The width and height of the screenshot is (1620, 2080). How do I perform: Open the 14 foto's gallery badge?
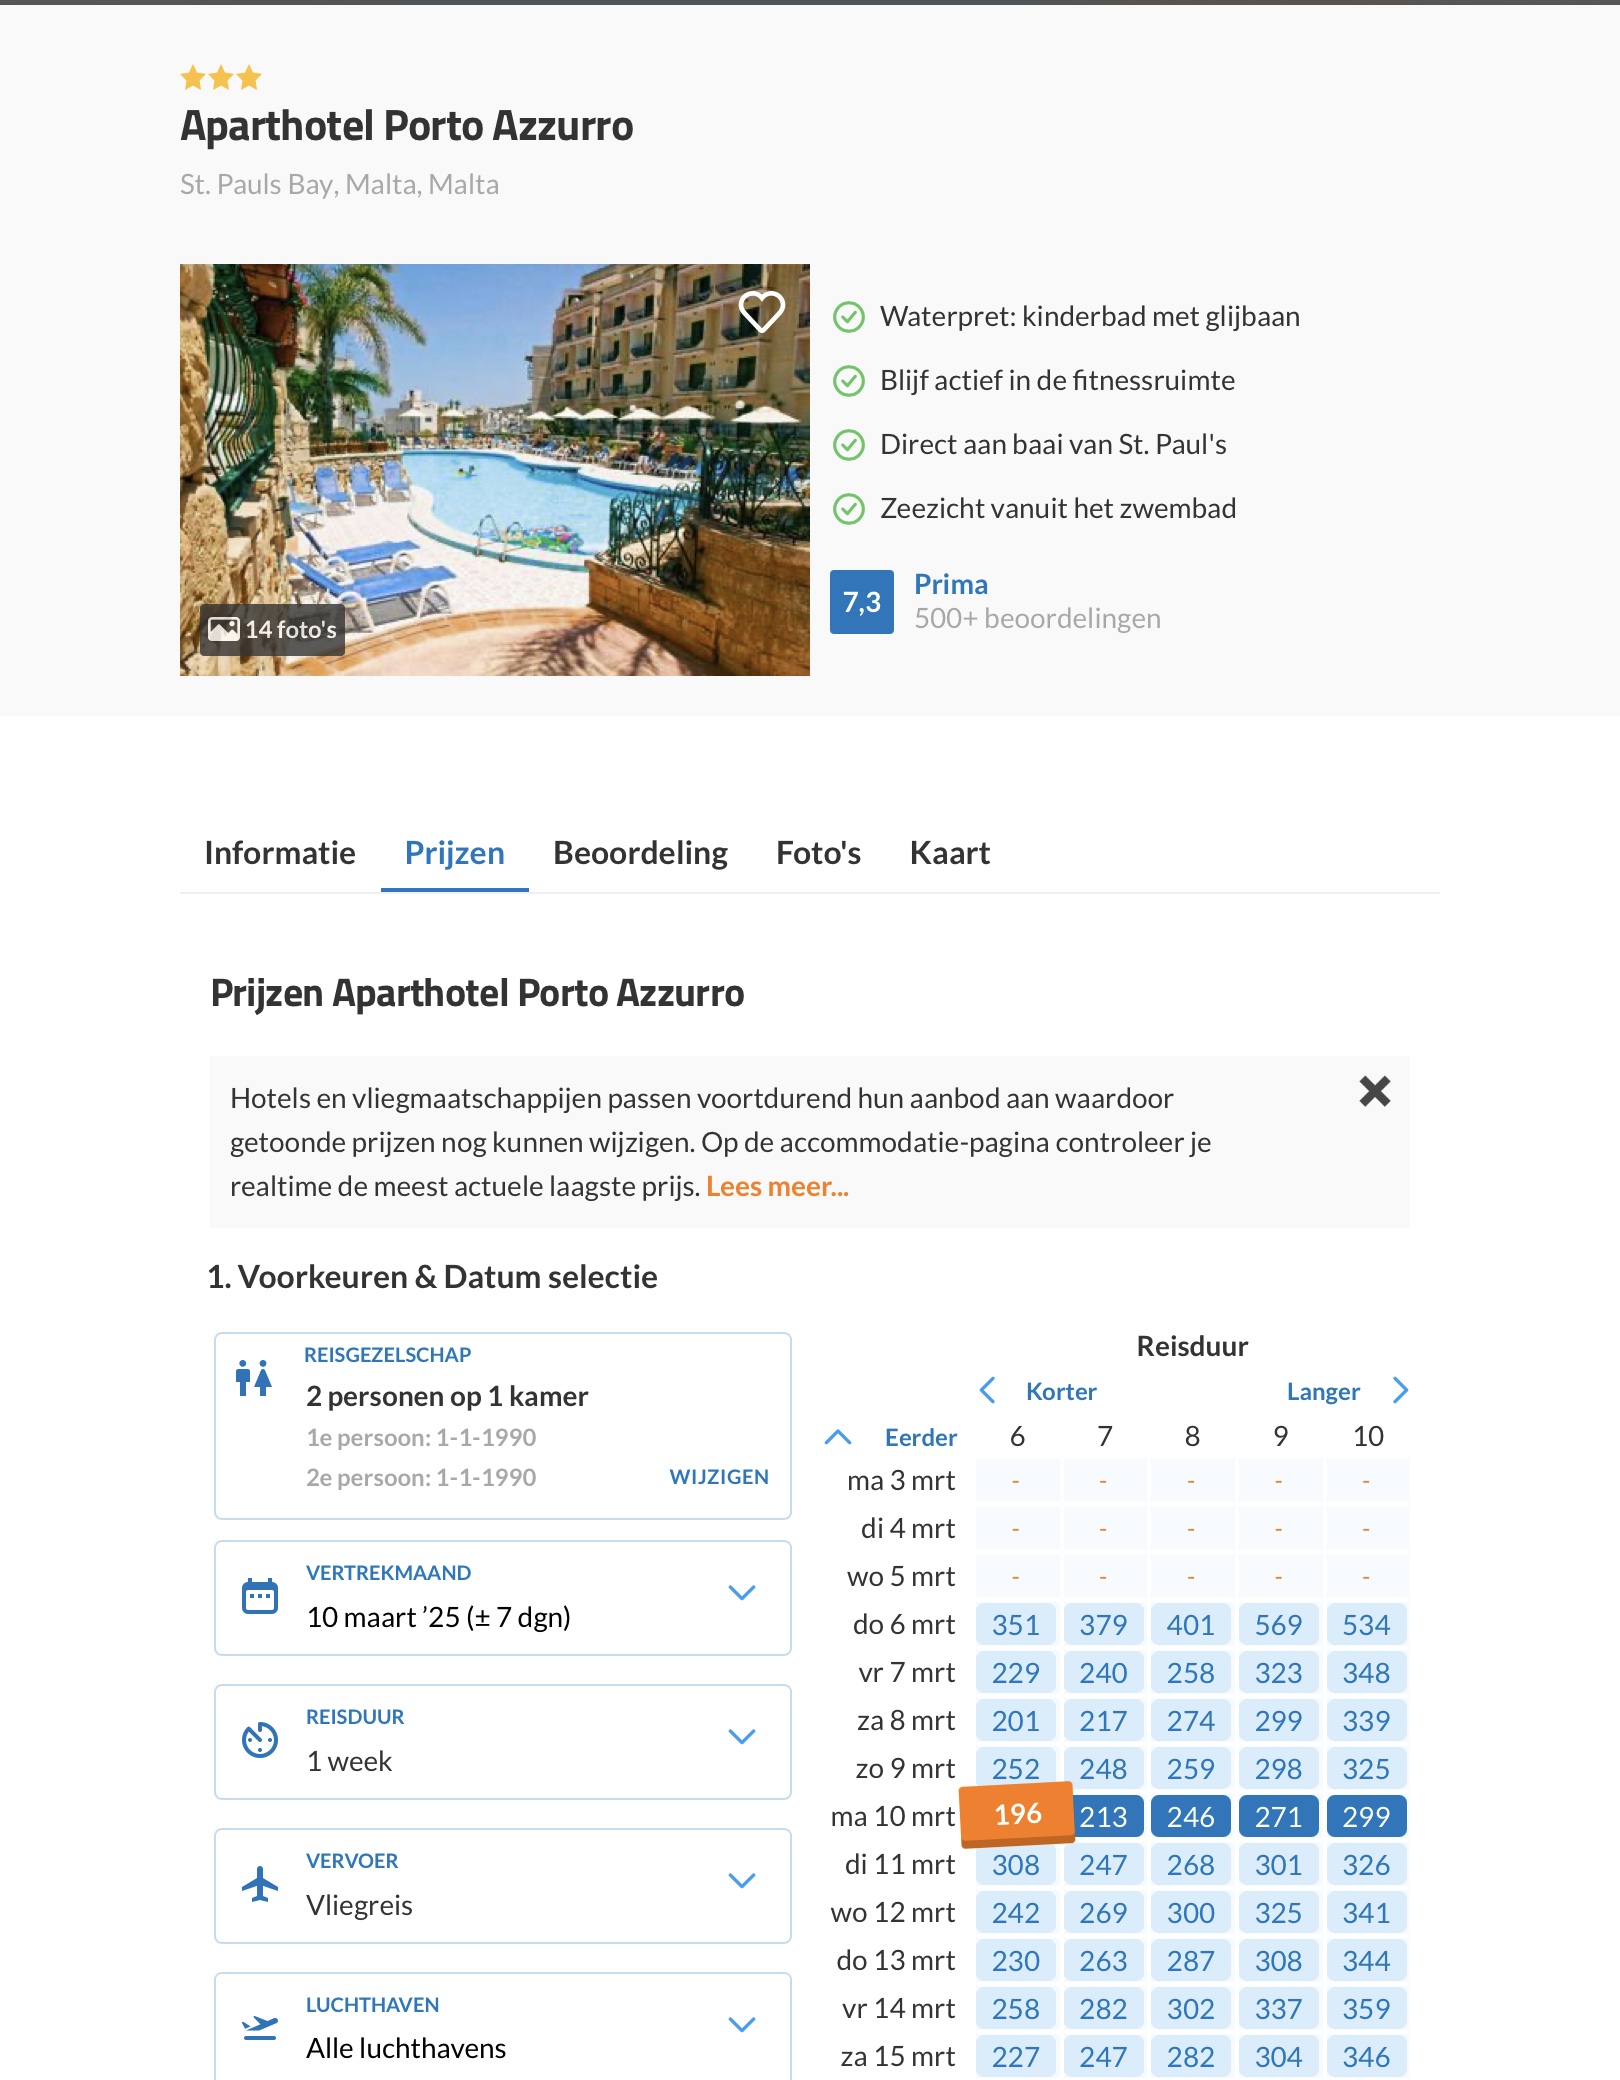272,629
